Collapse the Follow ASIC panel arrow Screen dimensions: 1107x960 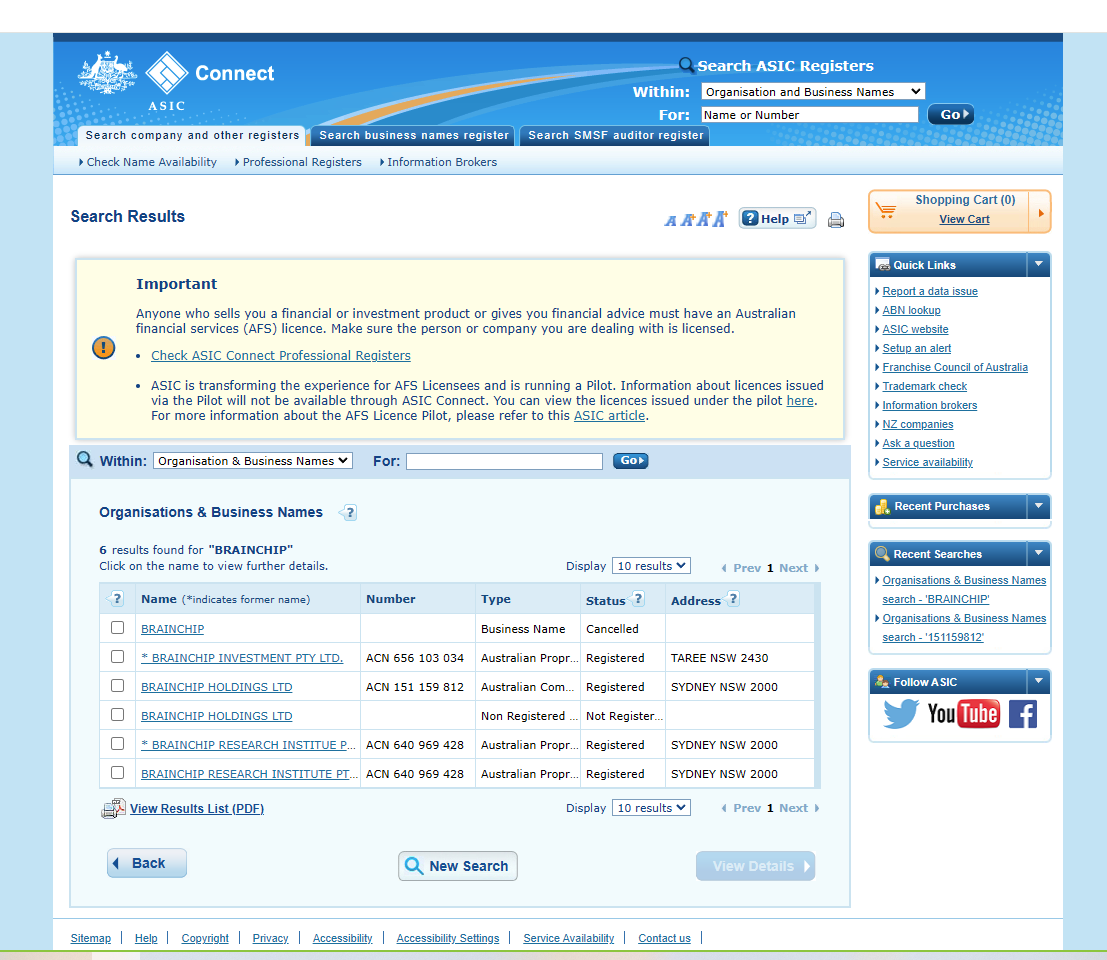[x=1039, y=682]
